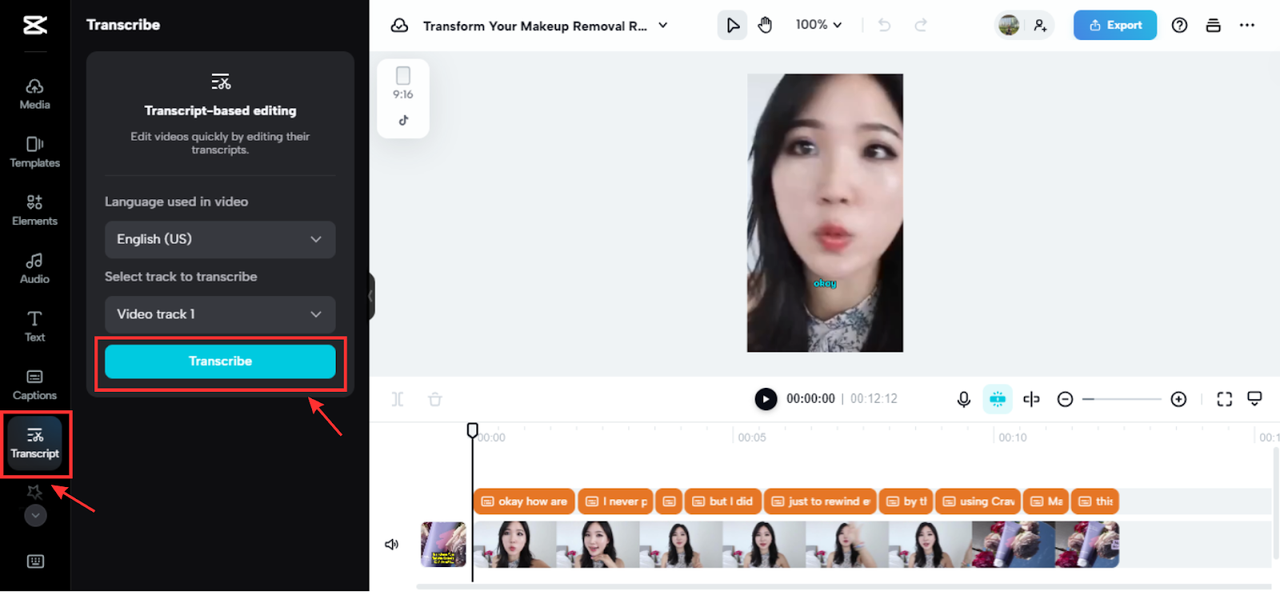Click the timeline playhead marker
This screenshot has height=595, width=1280.
pyautogui.click(x=472, y=430)
